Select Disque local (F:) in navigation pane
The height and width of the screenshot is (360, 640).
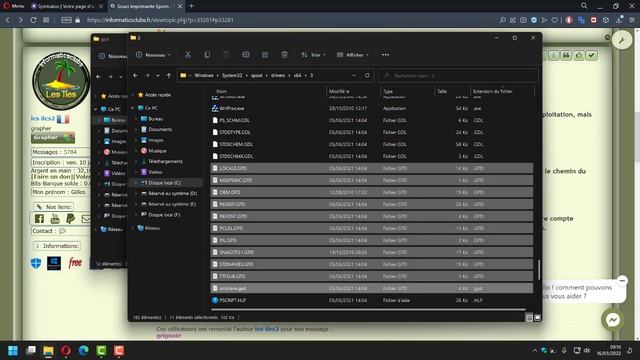click(164, 215)
